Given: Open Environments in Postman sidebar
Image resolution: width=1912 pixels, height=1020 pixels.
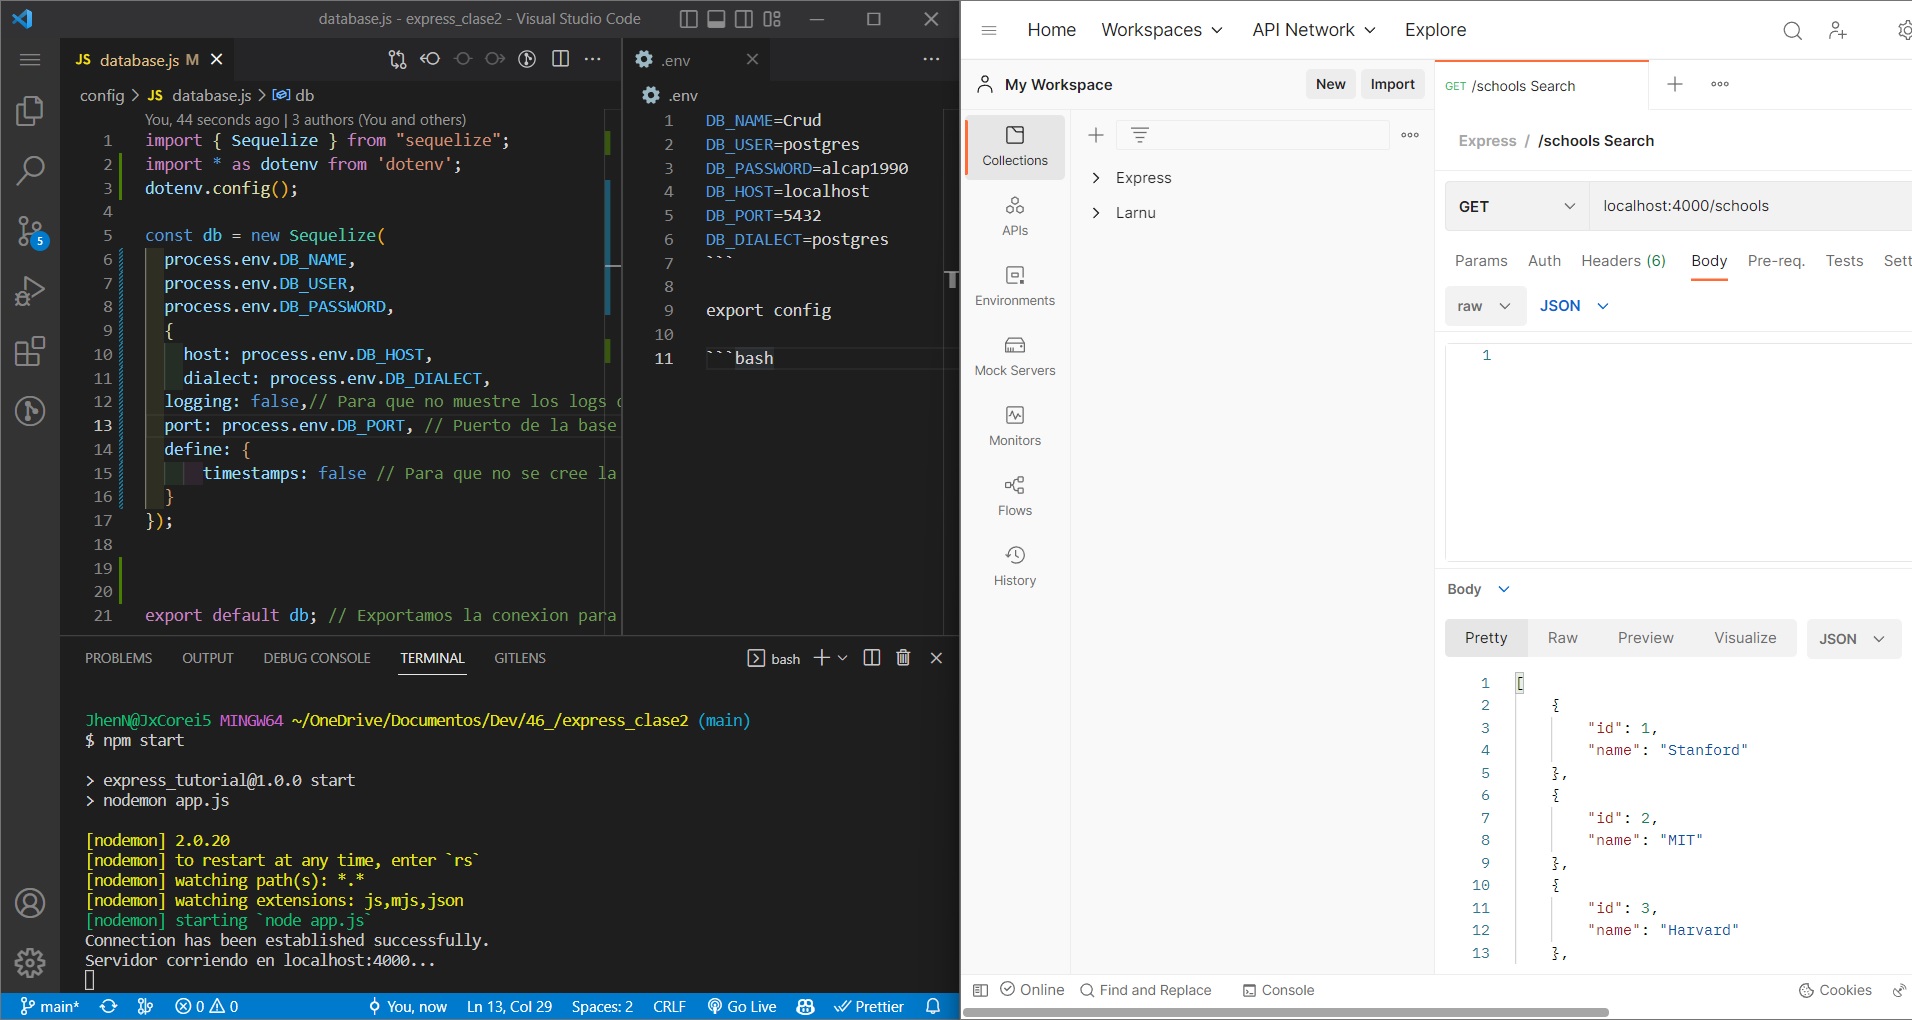Looking at the screenshot, I should click(x=1015, y=286).
